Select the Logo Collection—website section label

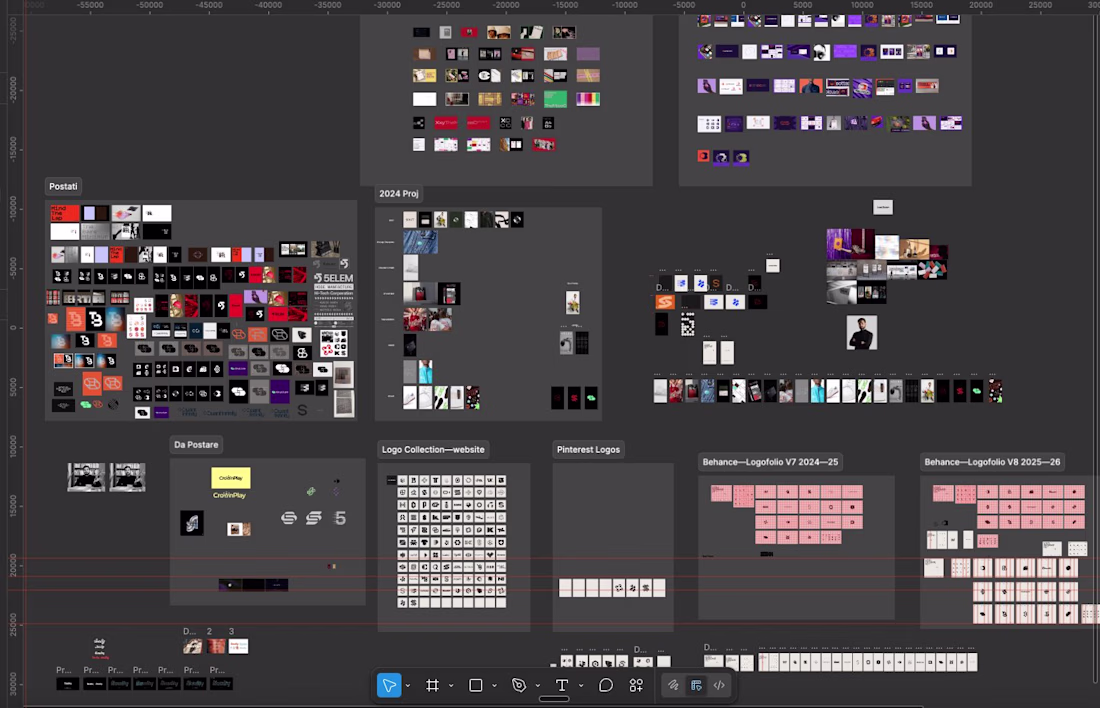point(433,450)
